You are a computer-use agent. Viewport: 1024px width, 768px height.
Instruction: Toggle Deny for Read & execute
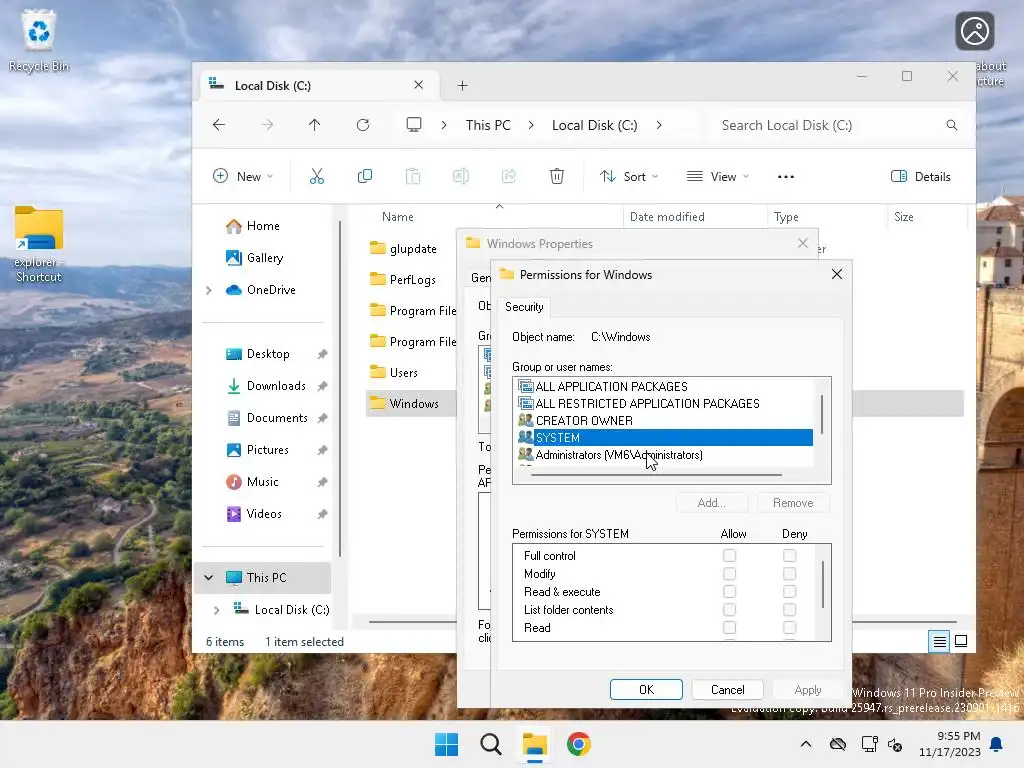[790, 592]
